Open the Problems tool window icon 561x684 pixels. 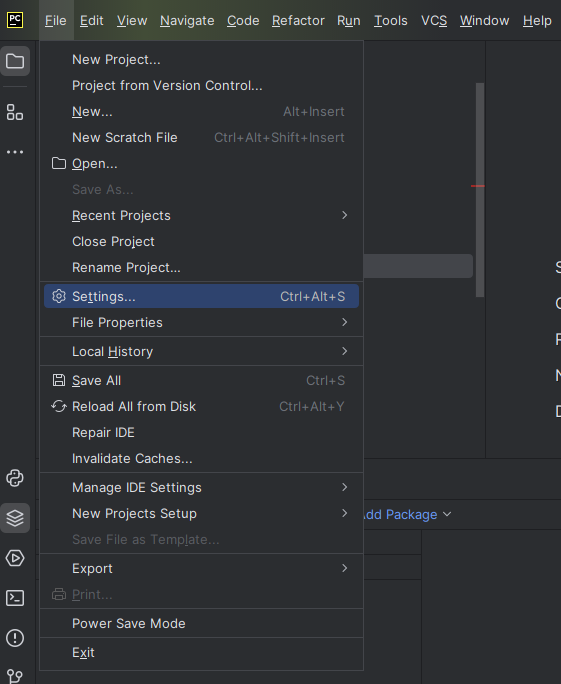pos(15,638)
